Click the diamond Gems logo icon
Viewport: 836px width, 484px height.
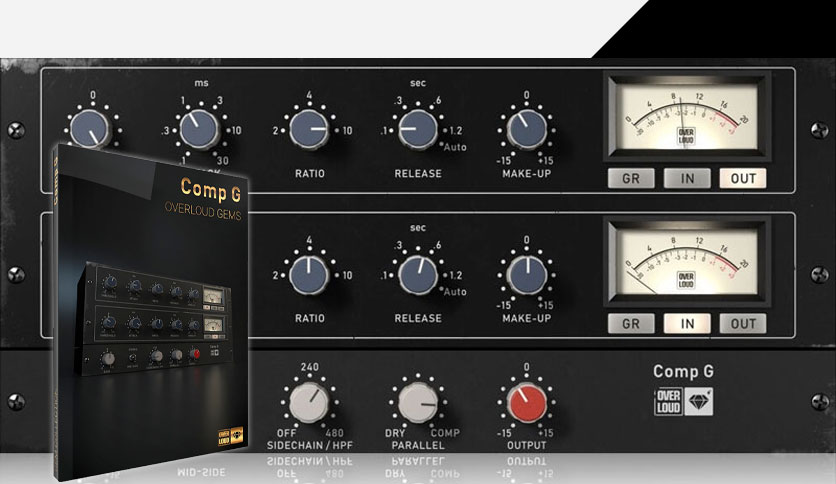(x=698, y=402)
